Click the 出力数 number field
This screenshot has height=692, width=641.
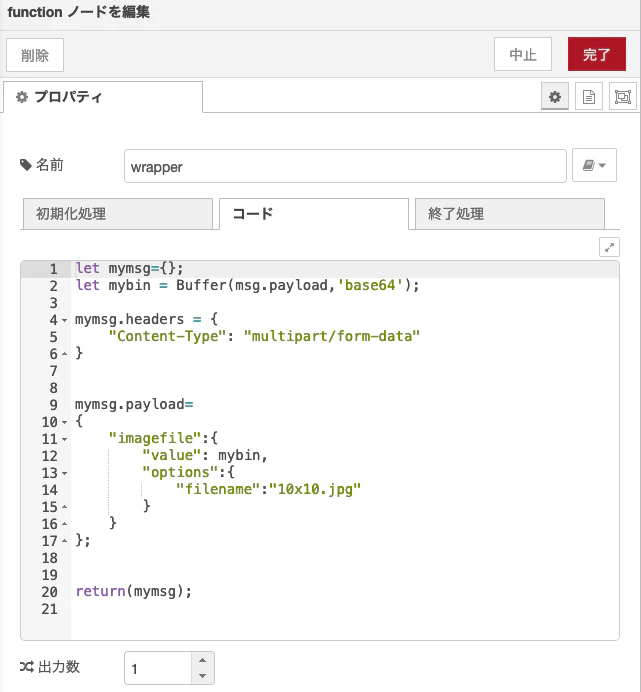[x=158, y=668]
